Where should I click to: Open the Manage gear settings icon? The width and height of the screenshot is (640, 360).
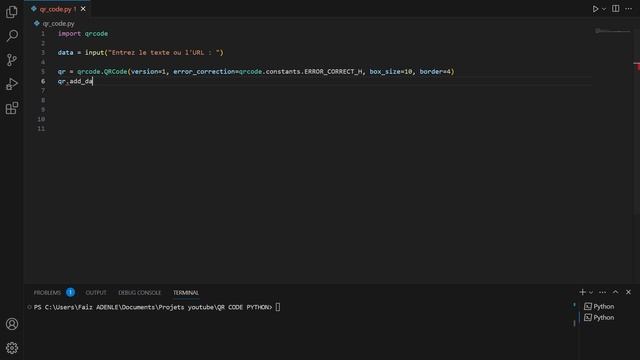click(12, 348)
